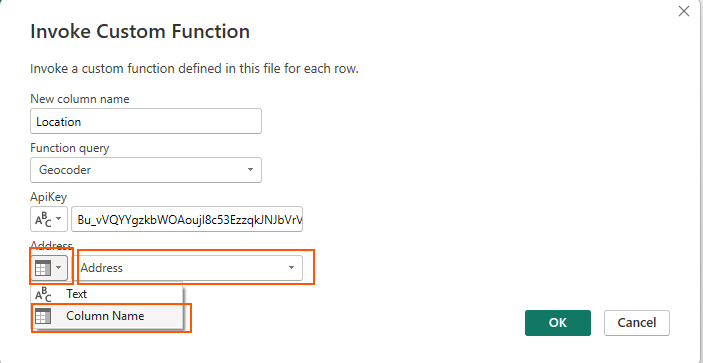Click the table icon next to Column Name
The width and height of the screenshot is (703, 363).
pos(43,316)
